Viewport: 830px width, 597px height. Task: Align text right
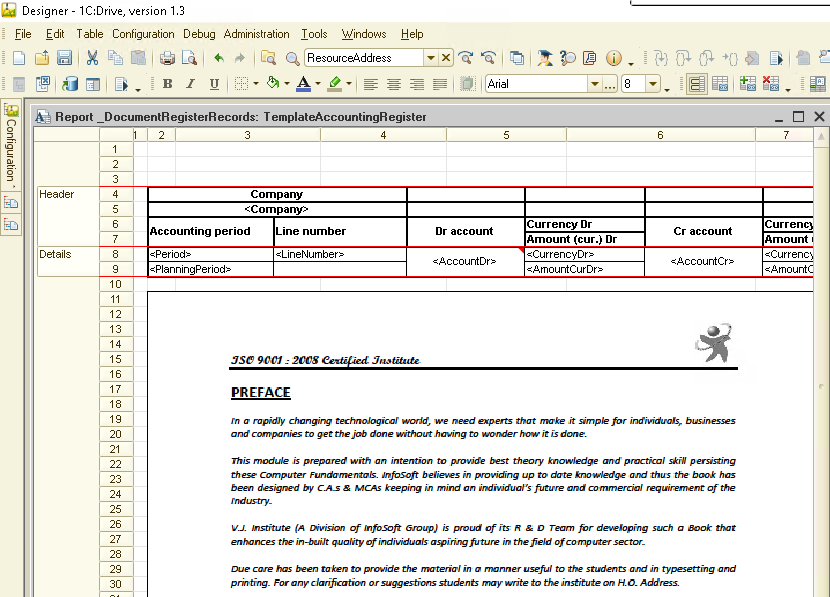(417, 84)
